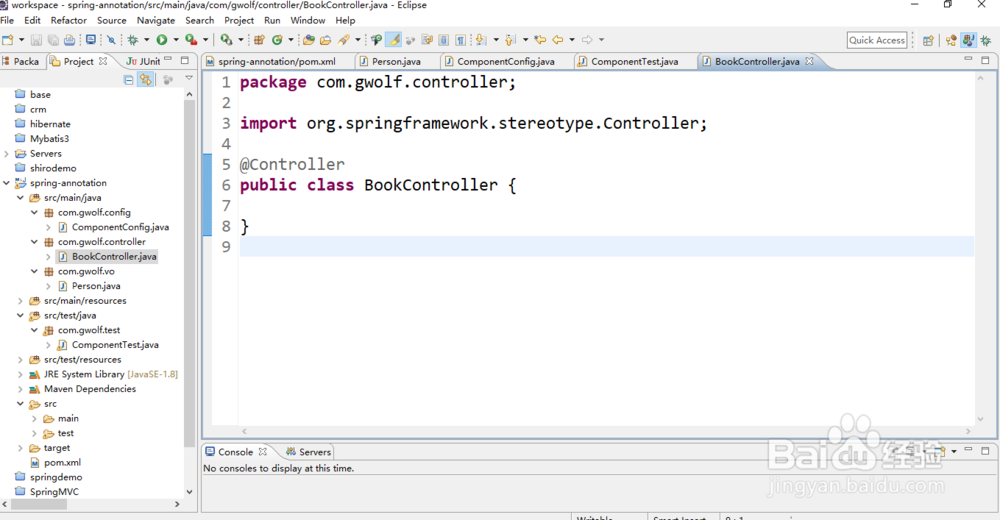This screenshot has height=520, width=1000.
Task: Expand the Servers folder
Action: 6,154
